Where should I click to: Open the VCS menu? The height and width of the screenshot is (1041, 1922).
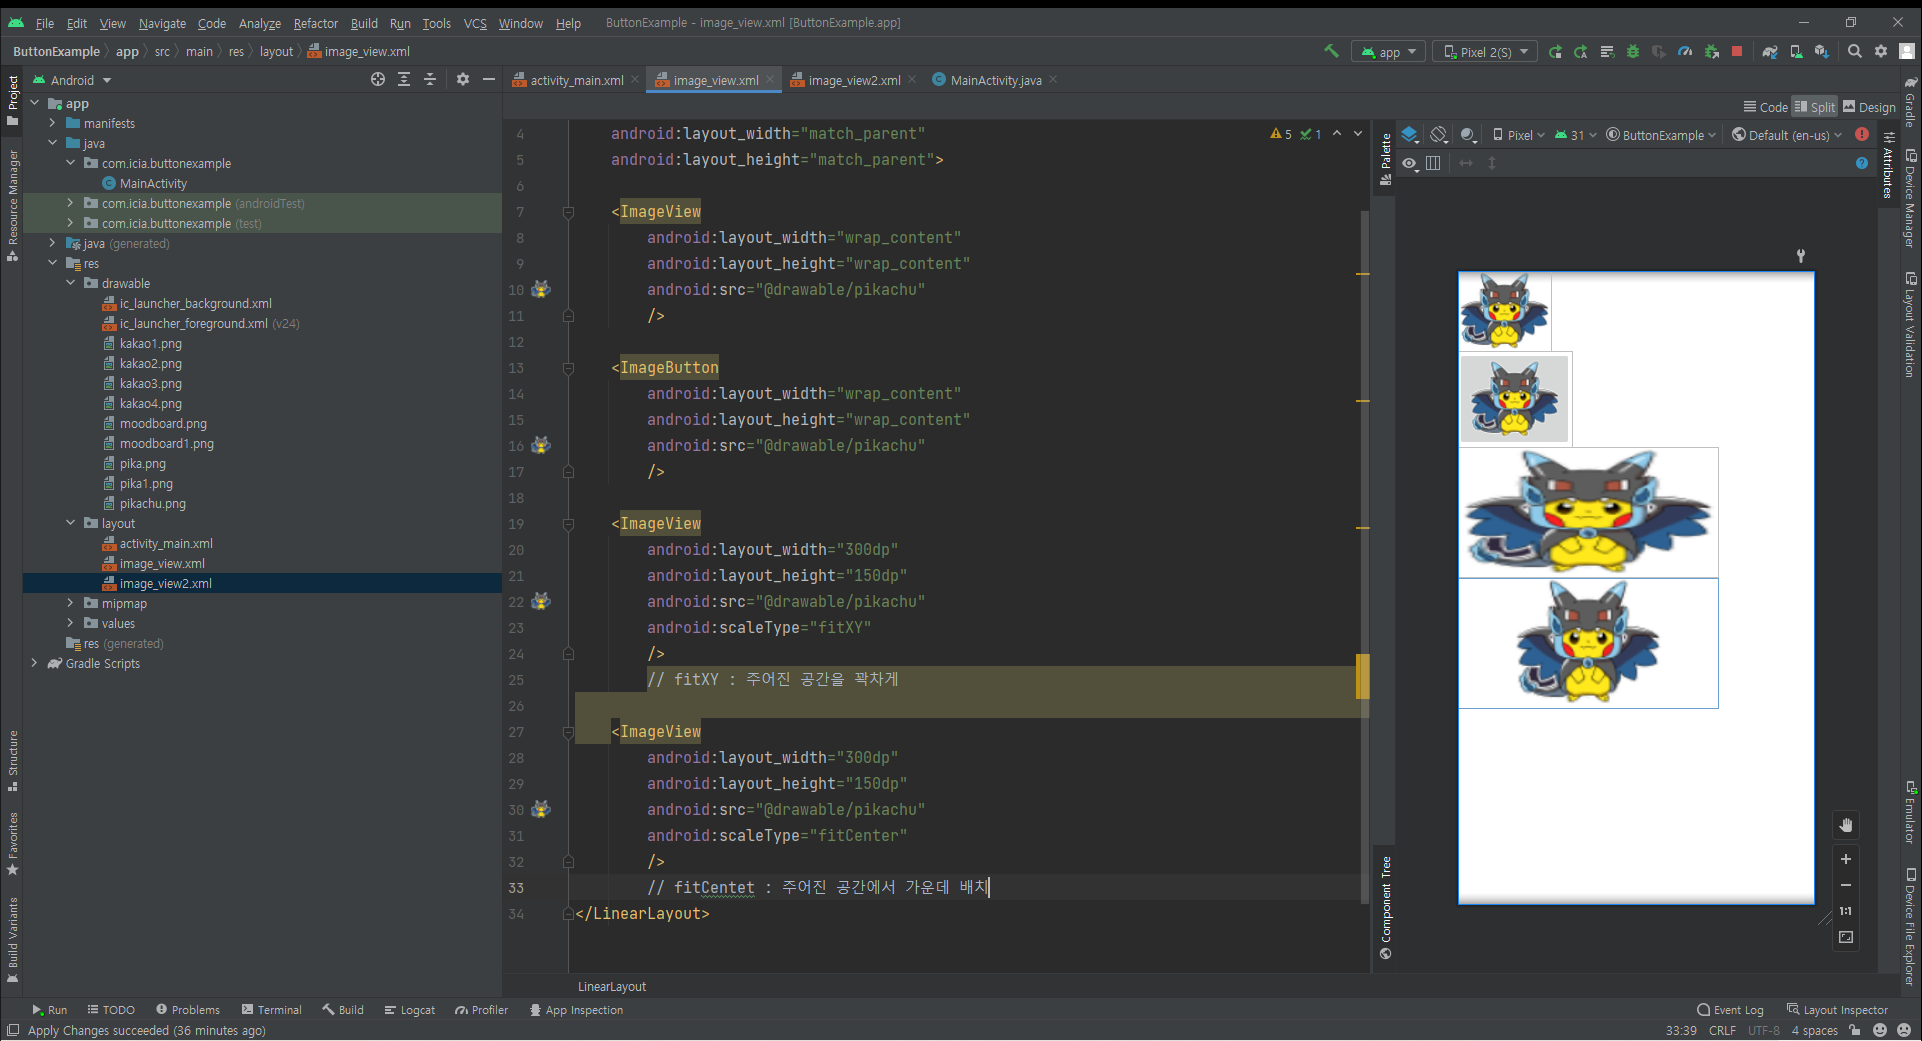click(x=475, y=23)
